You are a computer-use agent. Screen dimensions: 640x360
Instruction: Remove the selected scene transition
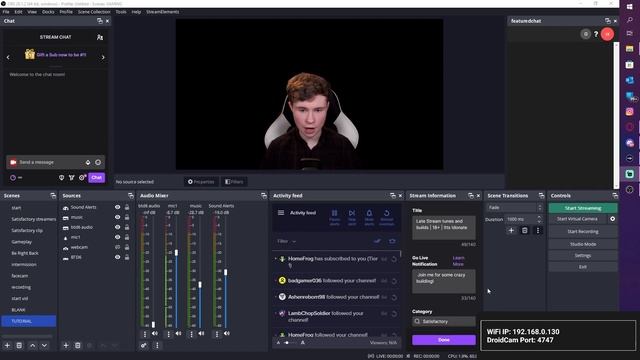pos(524,231)
